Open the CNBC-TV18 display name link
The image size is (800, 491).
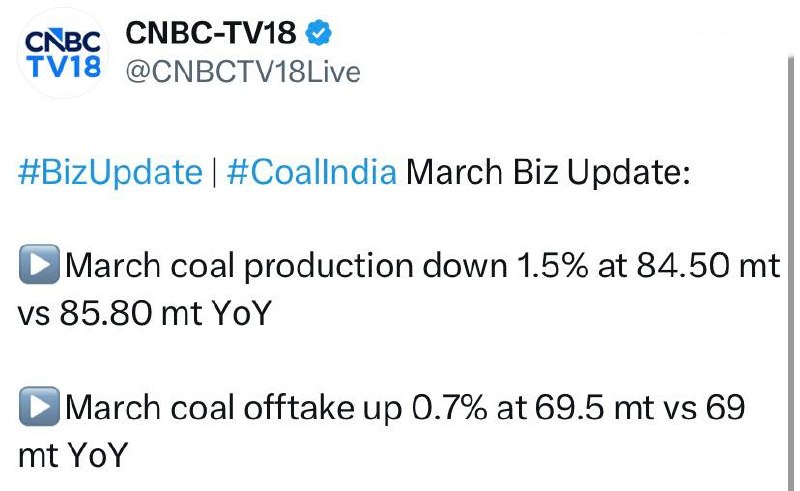tap(212, 35)
